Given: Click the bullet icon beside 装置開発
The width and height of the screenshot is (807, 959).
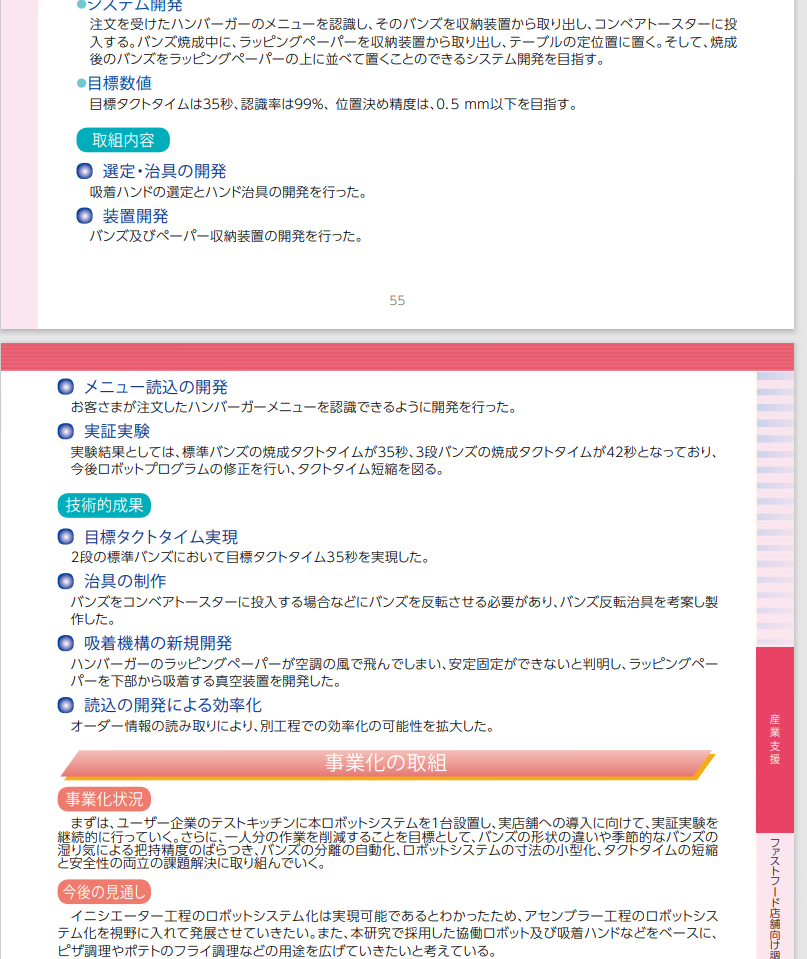Looking at the screenshot, I should pyautogui.click(x=84, y=216).
